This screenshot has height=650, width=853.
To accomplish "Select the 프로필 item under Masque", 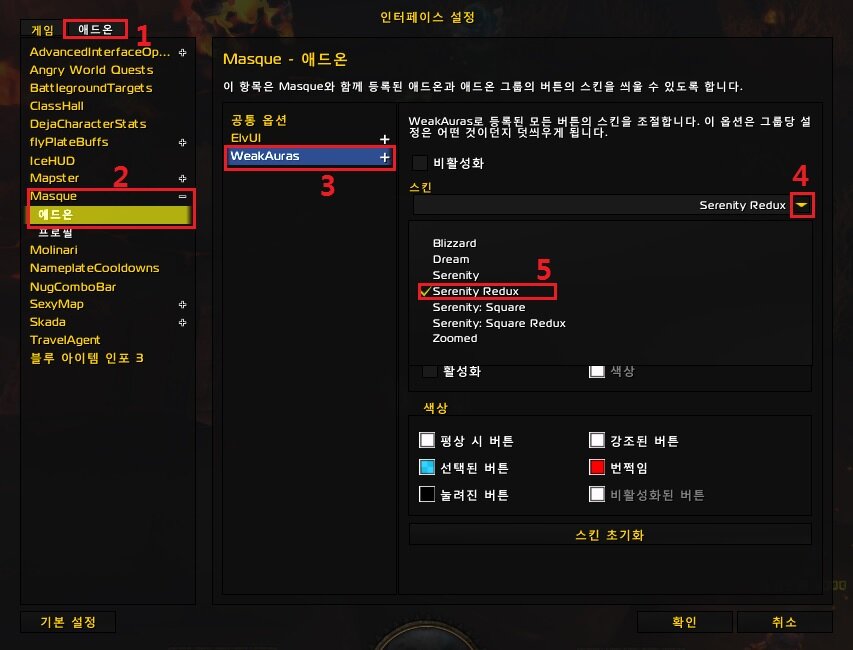I will tap(55, 233).
